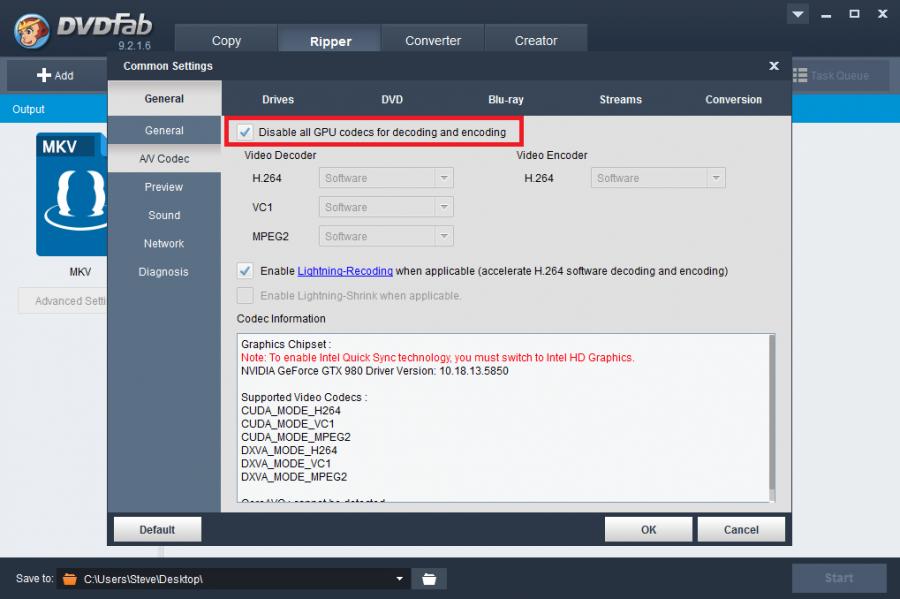Expand the H.264 video decoder dropdown
The width and height of the screenshot is (900, 599).
(x=443, y=178)
